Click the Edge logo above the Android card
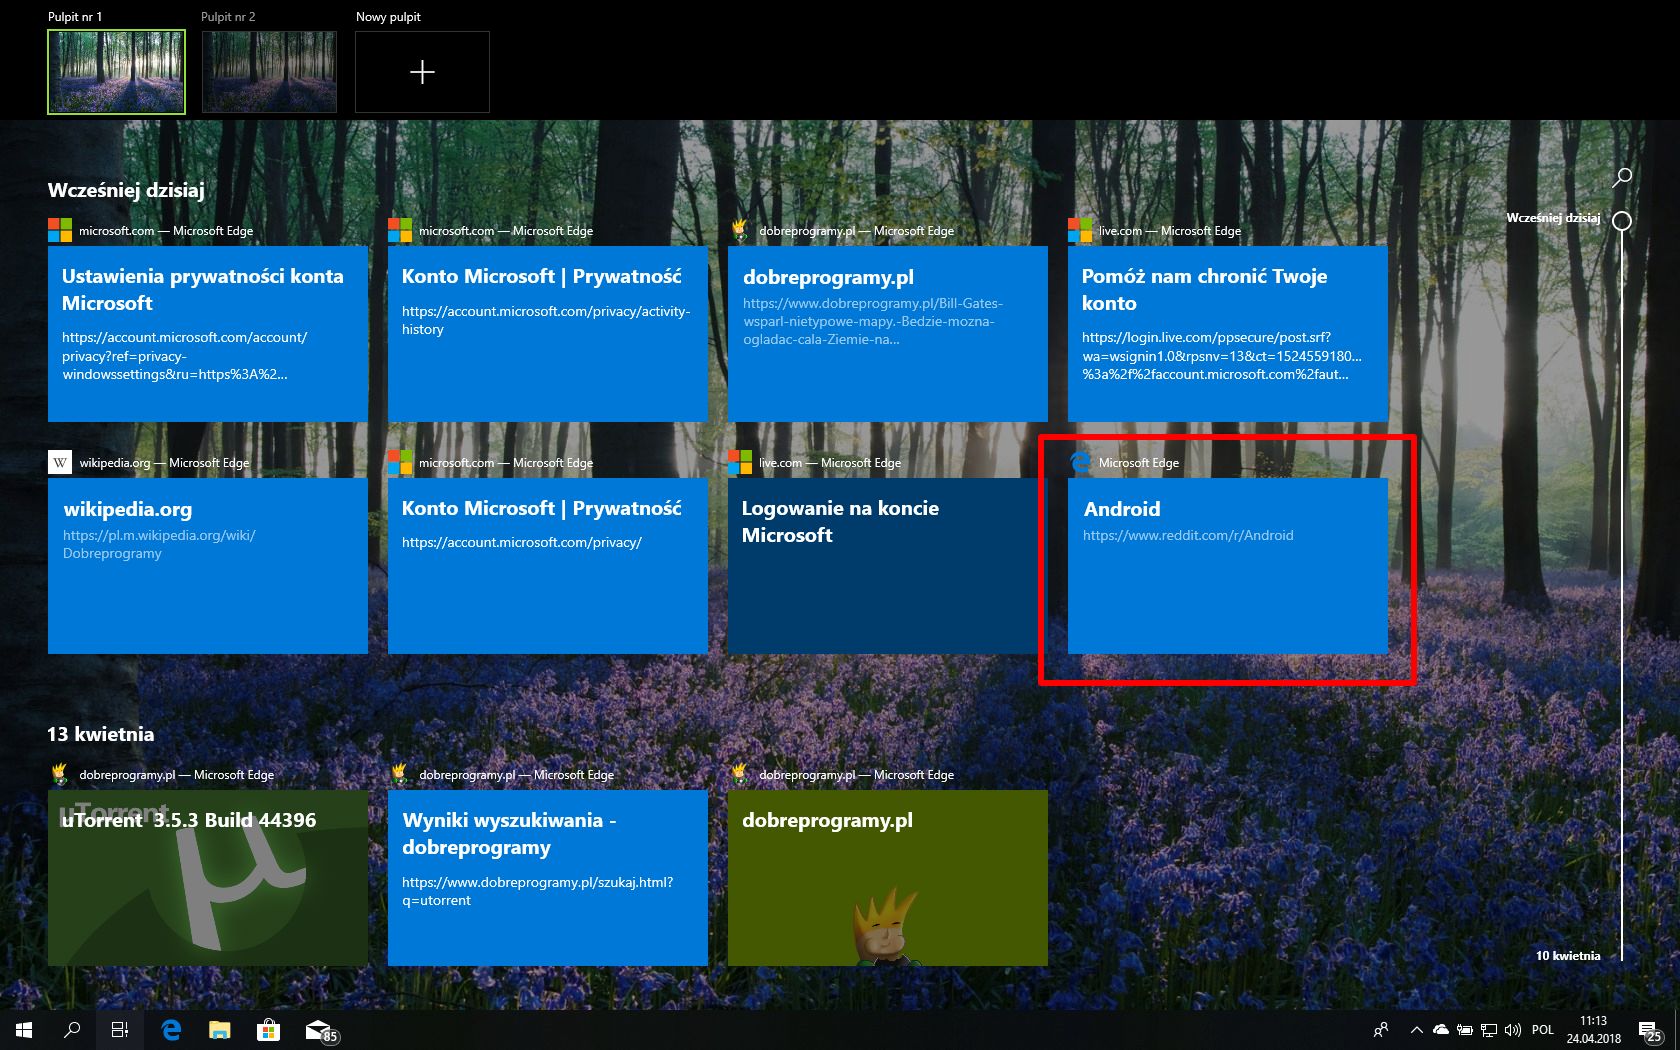Screen dimensions: 1680x1050 pos(1080,462)
